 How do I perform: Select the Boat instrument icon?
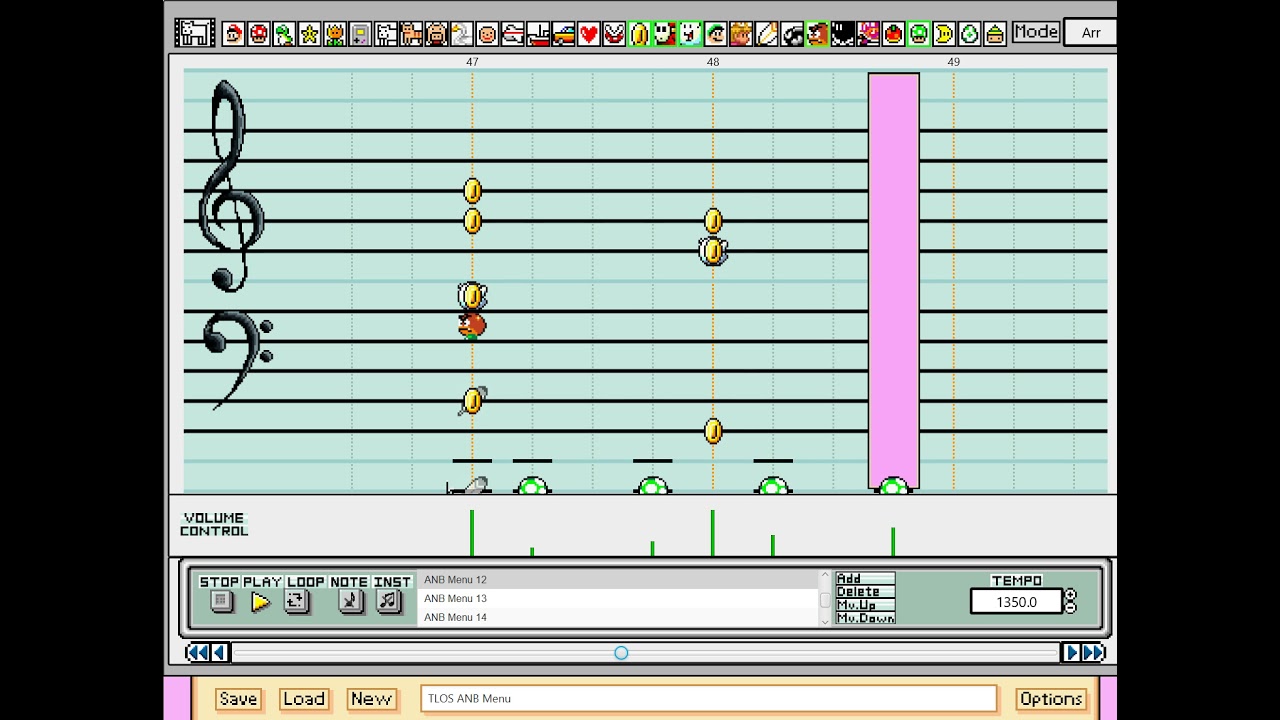(538, 33)
